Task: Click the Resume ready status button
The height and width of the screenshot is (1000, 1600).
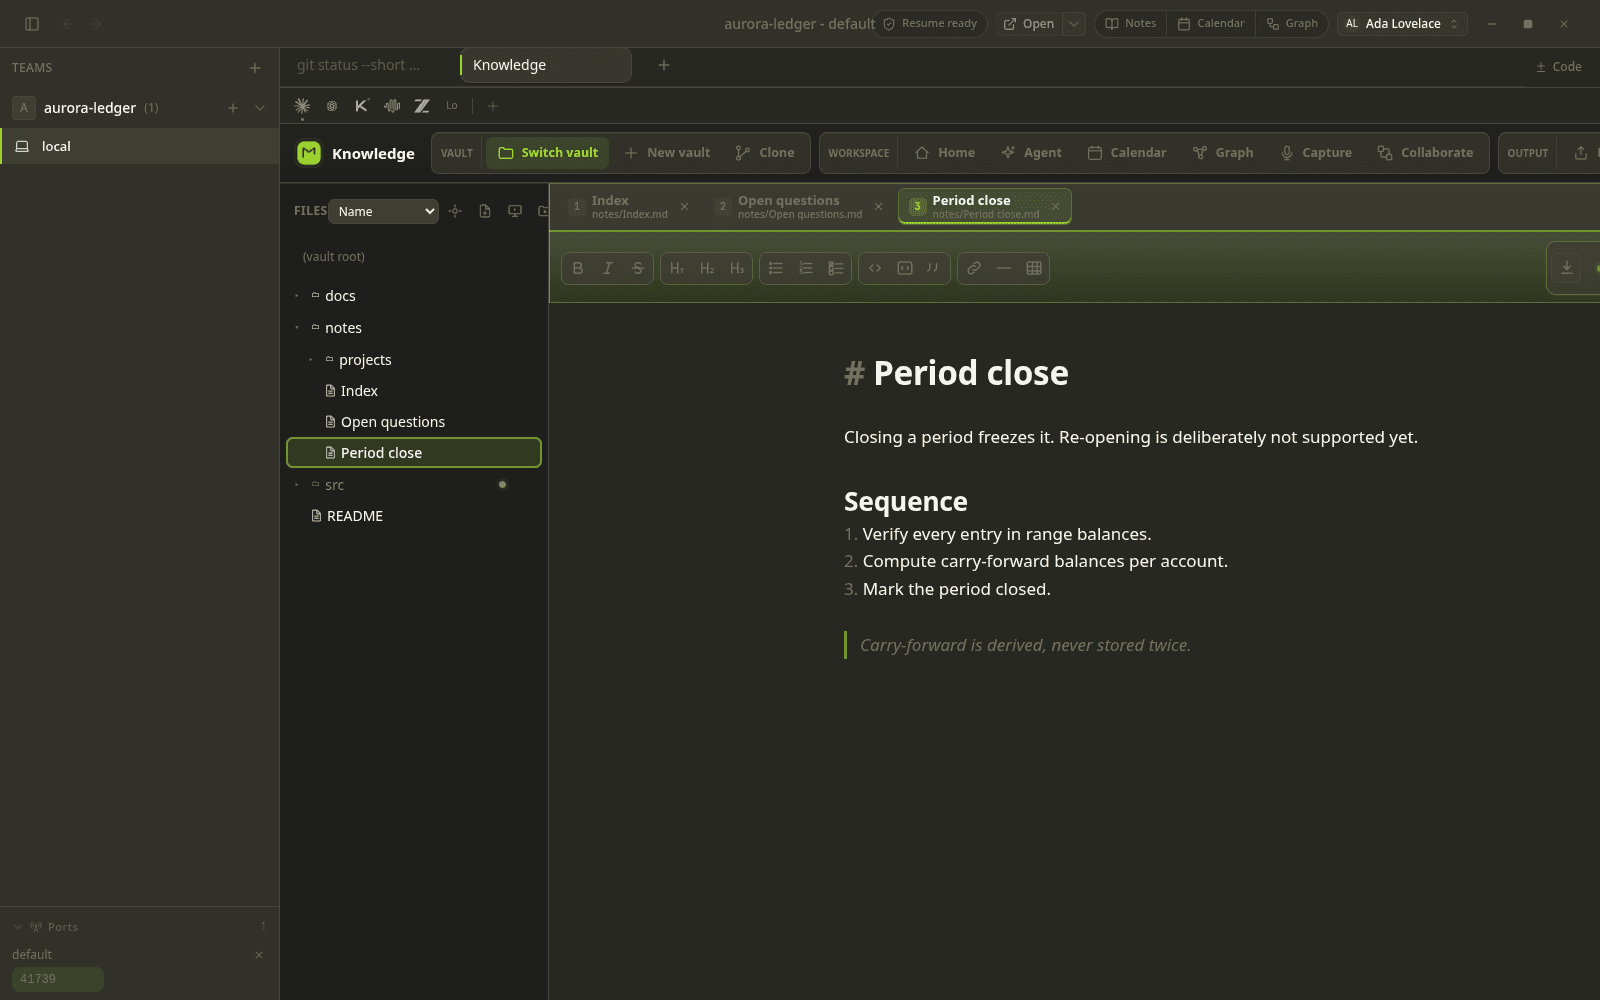Action: click(x=930, y=24)
